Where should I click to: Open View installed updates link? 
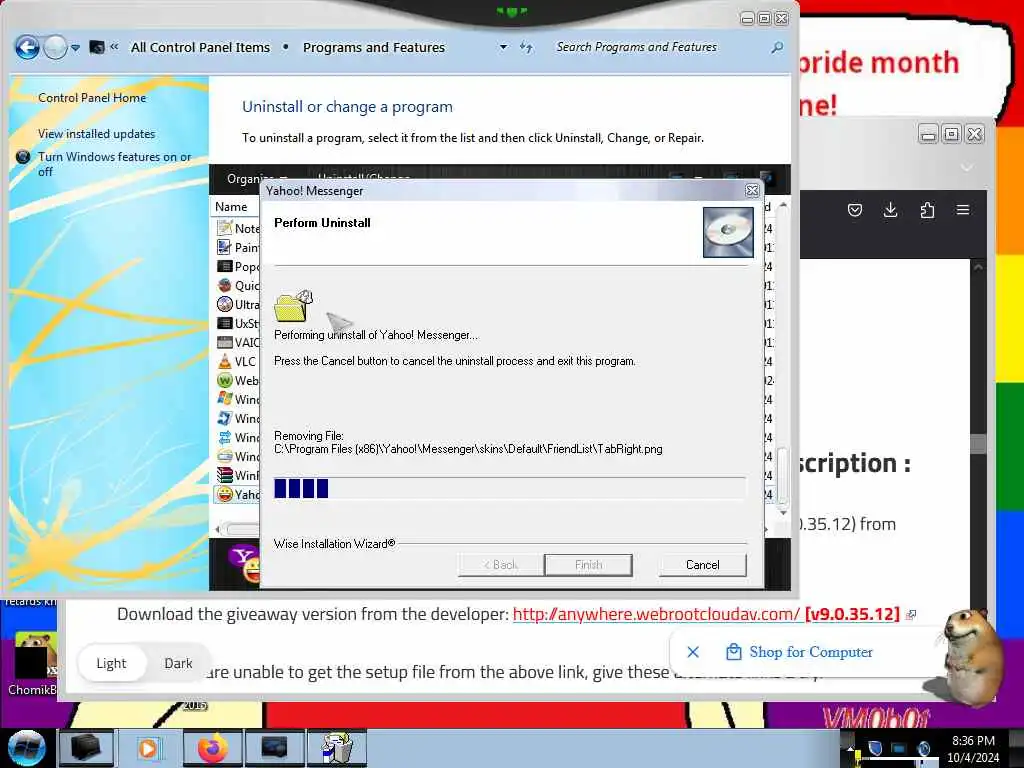pyautogui.click(x=97, y=133)
